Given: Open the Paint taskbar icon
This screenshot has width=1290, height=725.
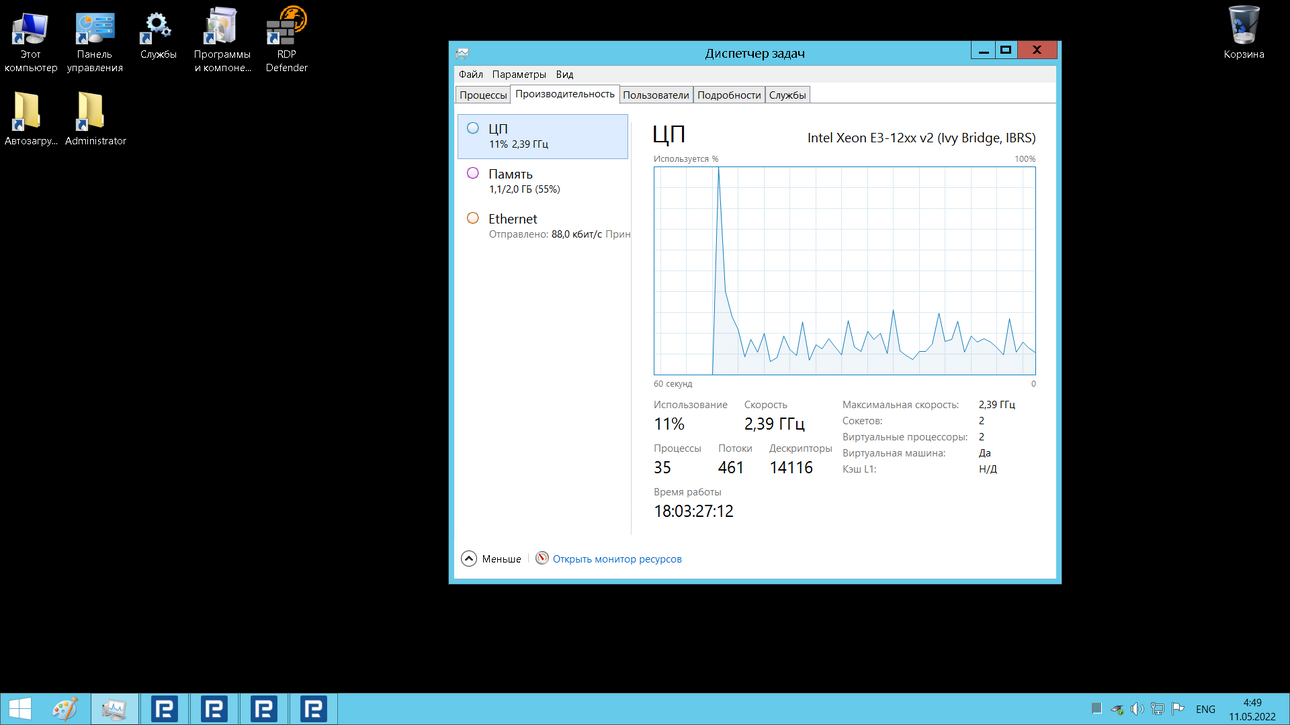Looking at the screenshot, I should click(64, 709).
